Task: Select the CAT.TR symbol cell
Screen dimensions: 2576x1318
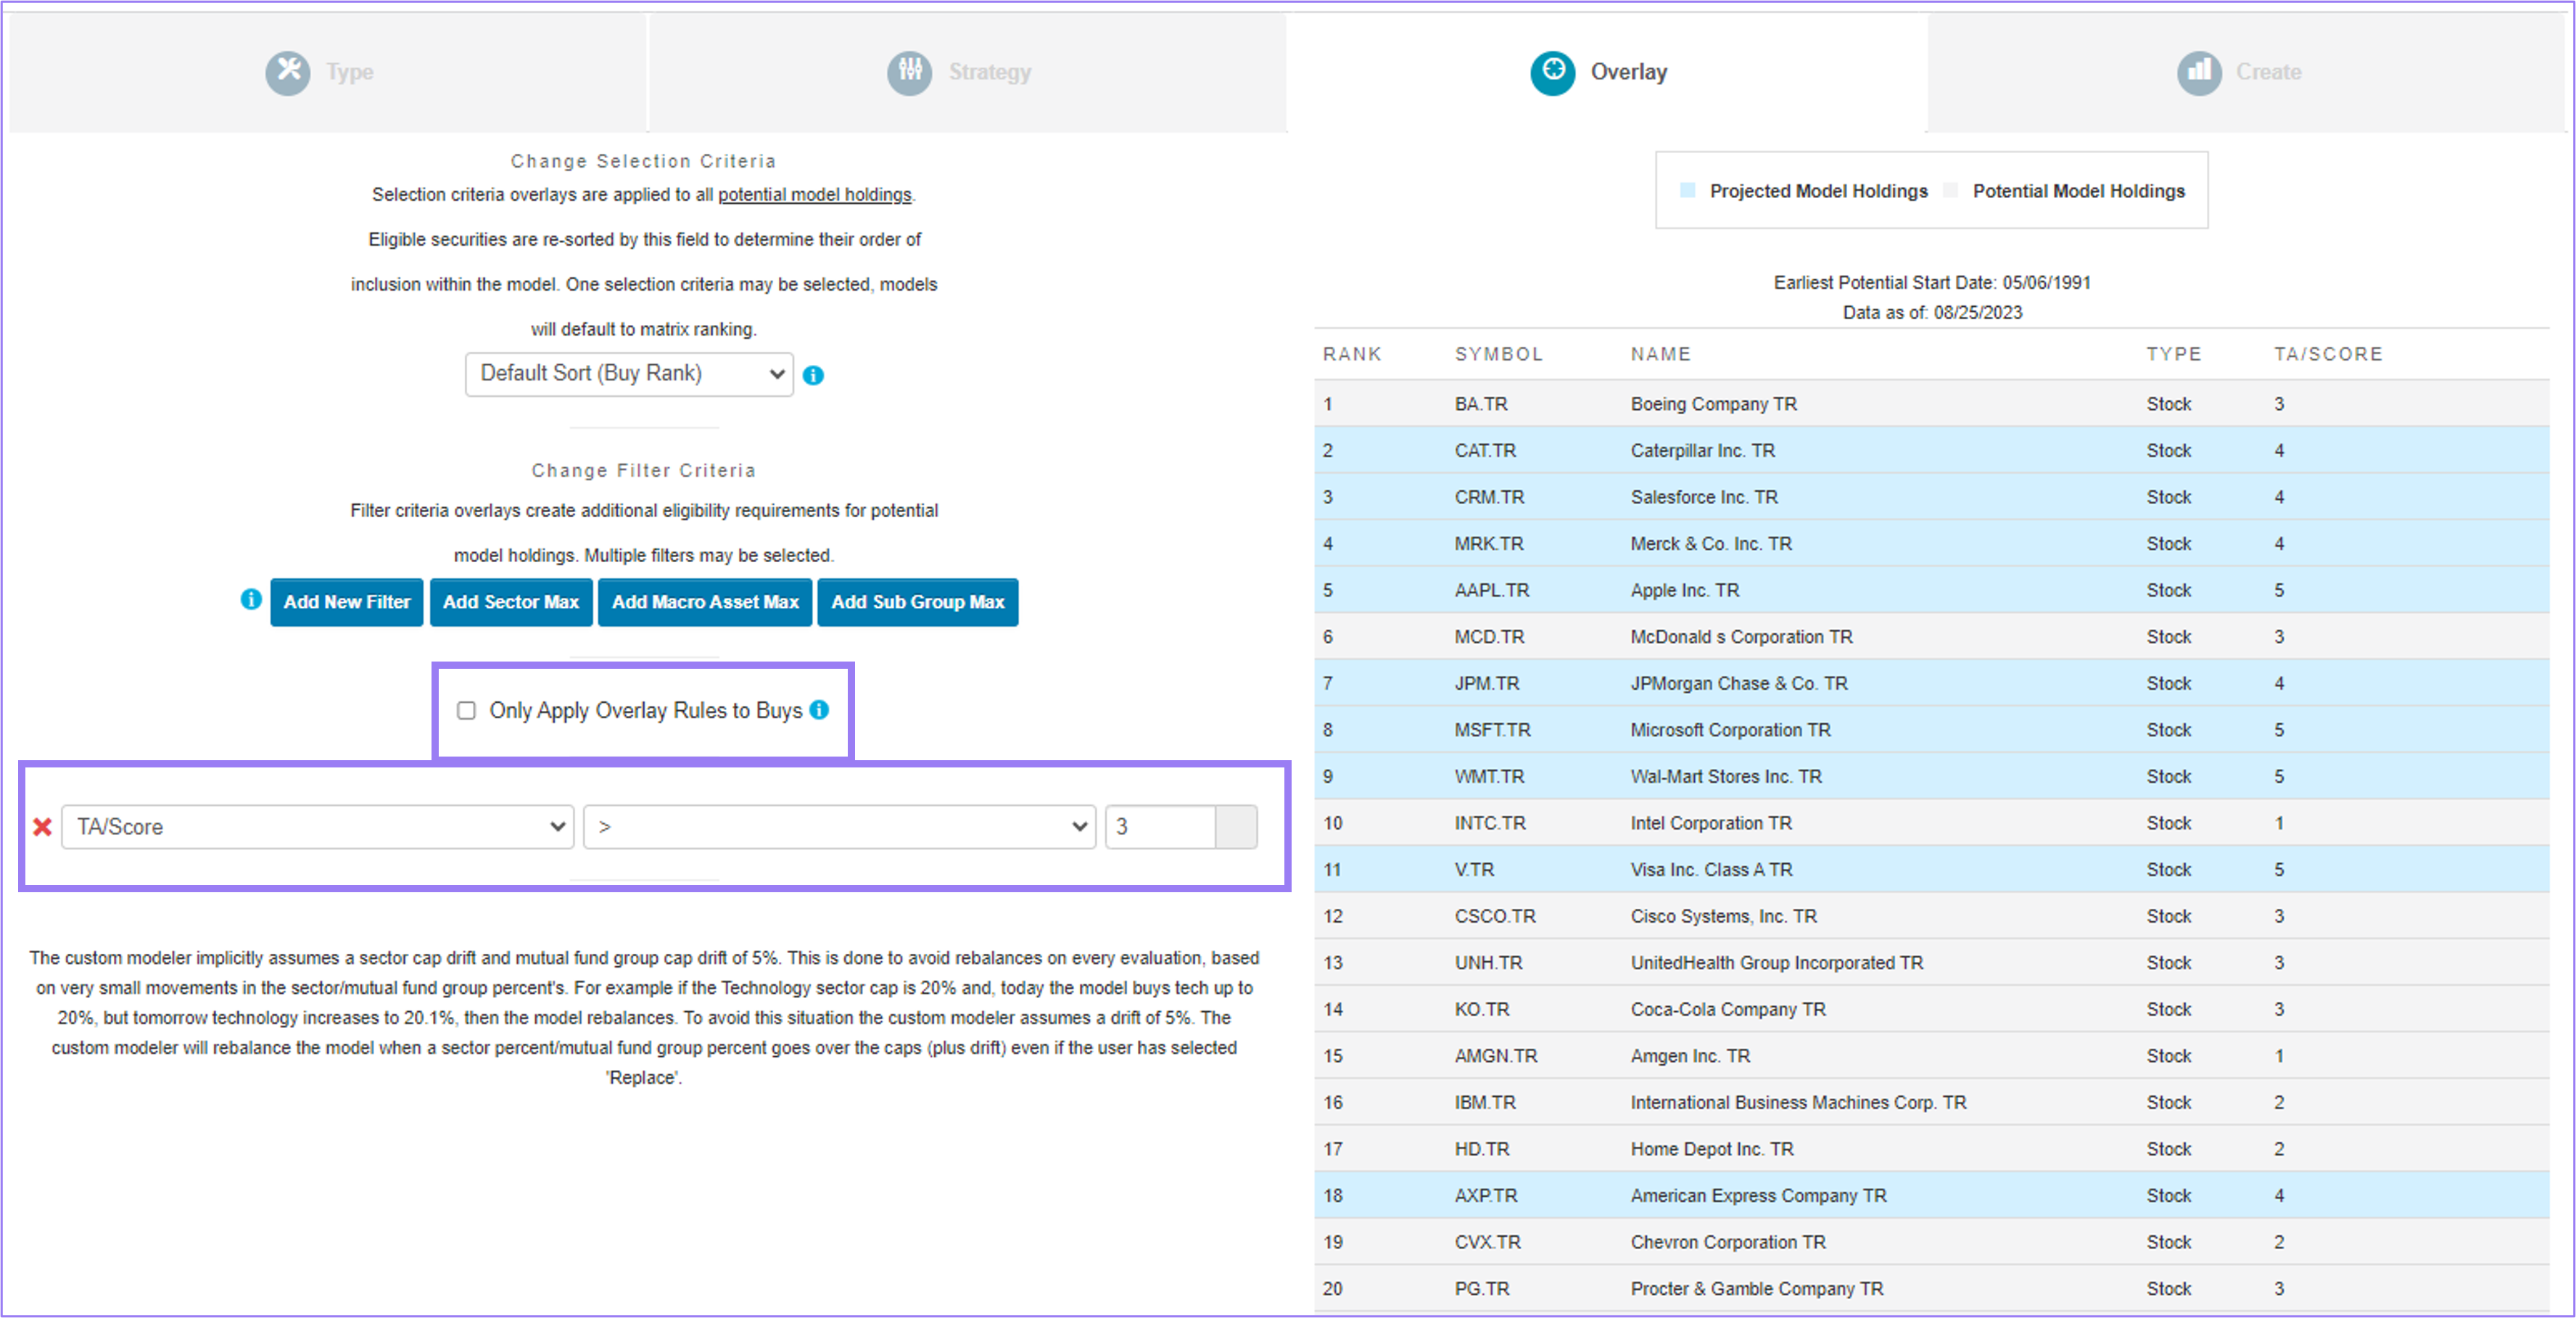Action: click(1485, 451)
